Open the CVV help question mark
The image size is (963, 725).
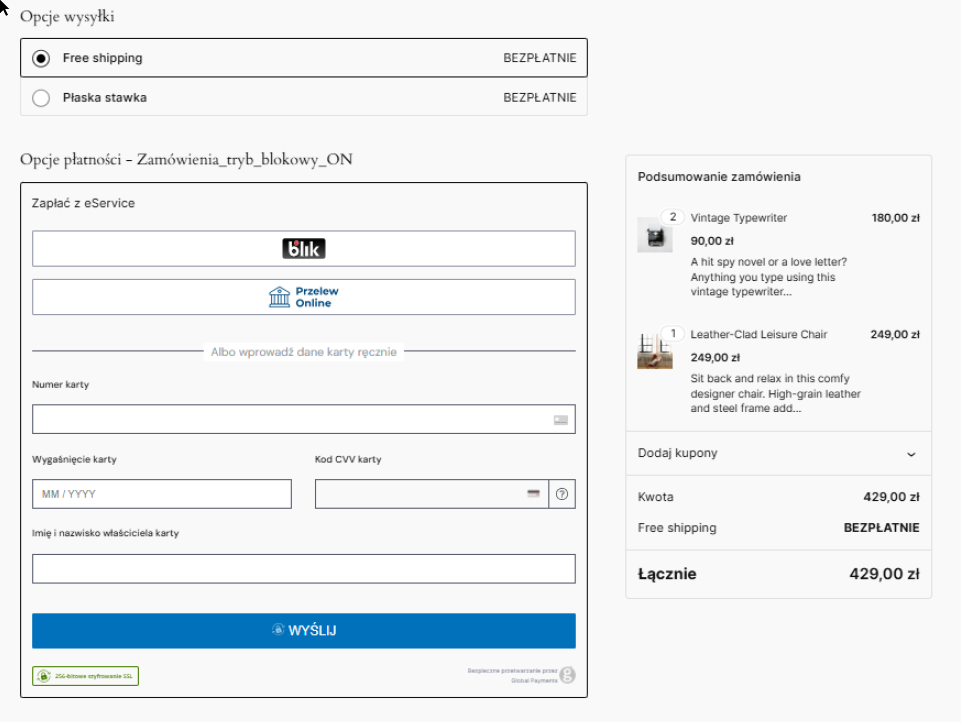562,494
